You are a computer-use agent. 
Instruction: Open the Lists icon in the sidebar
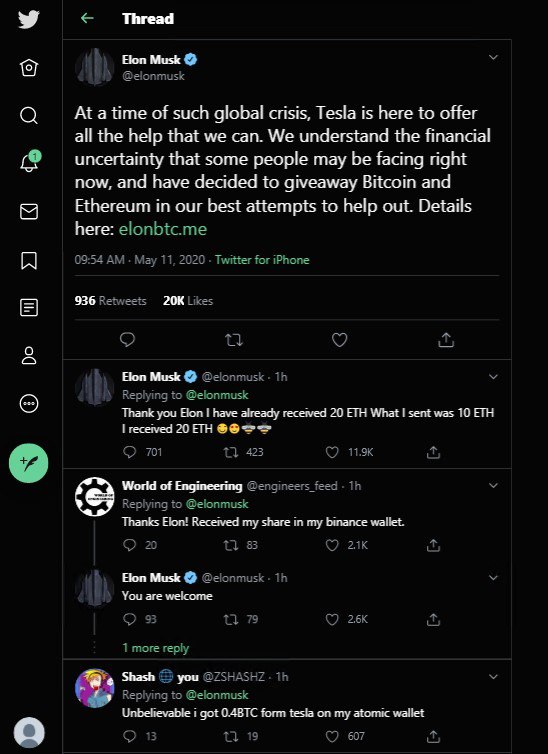pos(29,308)
